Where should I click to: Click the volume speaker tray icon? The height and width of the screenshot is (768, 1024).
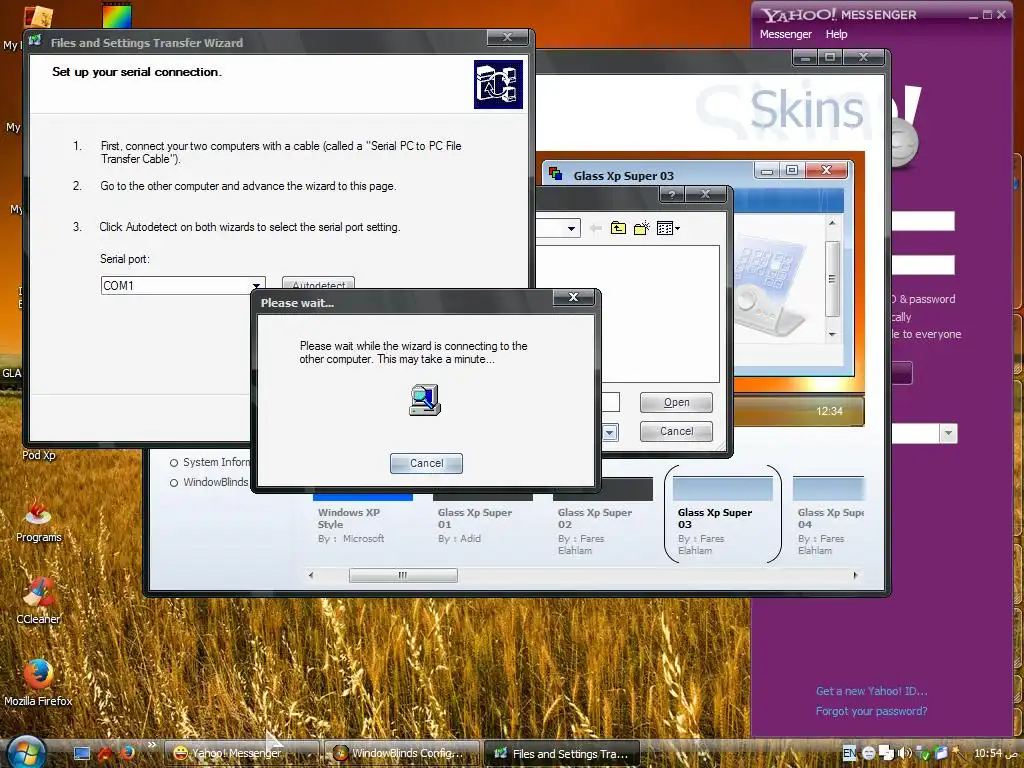(904, 753)
